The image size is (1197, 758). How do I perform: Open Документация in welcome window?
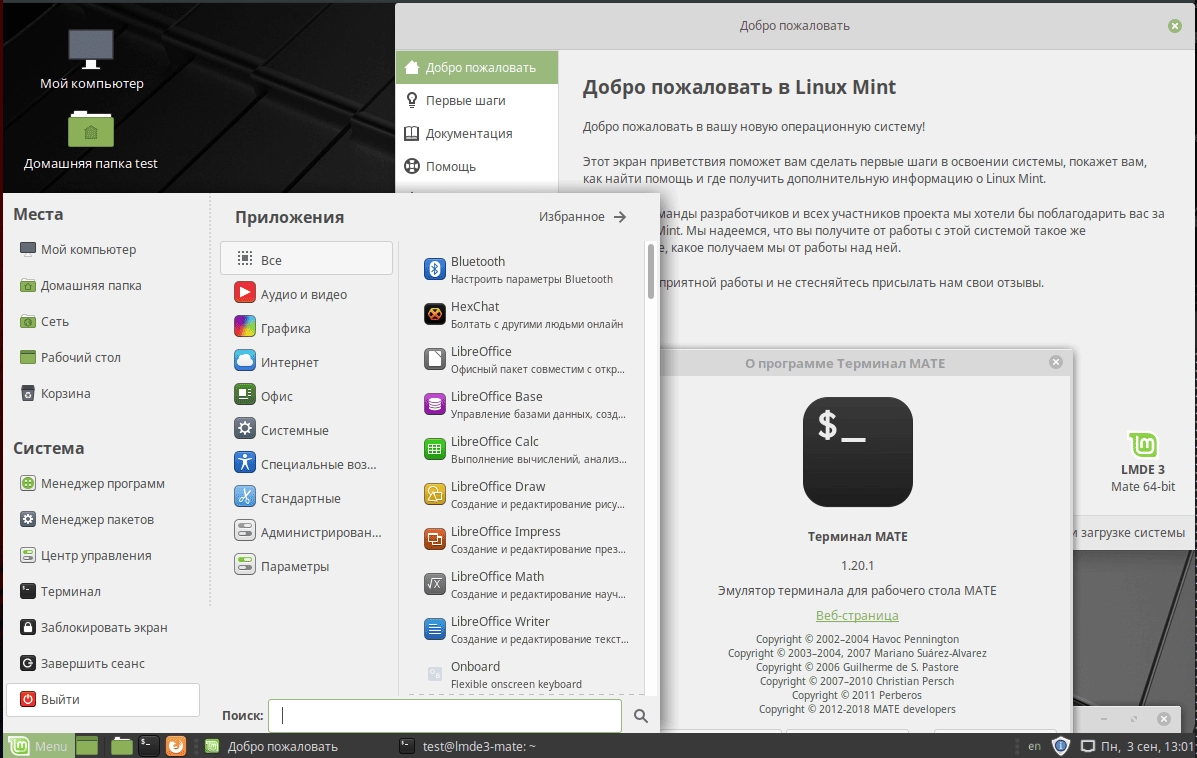click(477, 133)
